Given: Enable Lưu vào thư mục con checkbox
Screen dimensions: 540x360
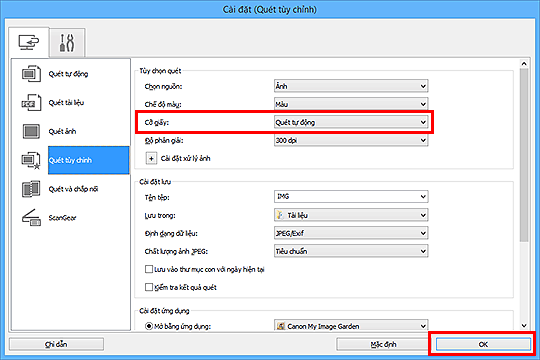Looking at the screenshot, I should pyautogui.click(x=149, y=269).
